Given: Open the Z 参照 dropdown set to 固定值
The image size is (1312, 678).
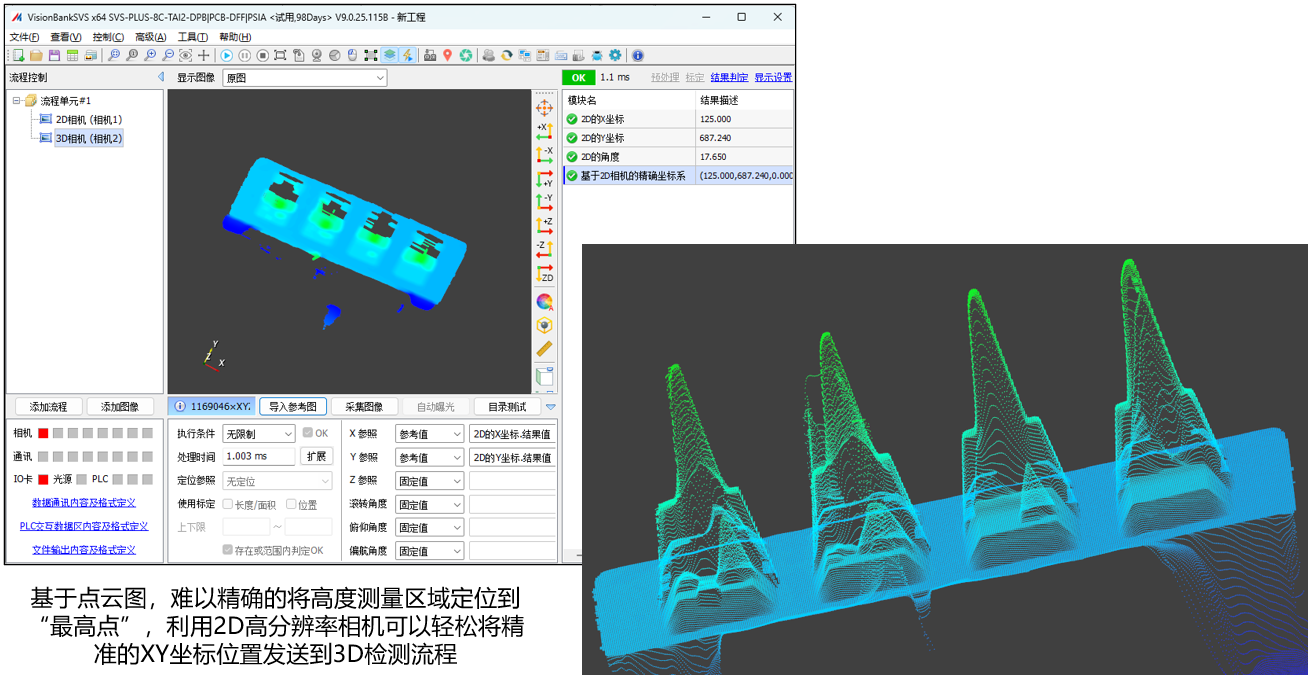Looking at the screenshot, I should 429,481.
